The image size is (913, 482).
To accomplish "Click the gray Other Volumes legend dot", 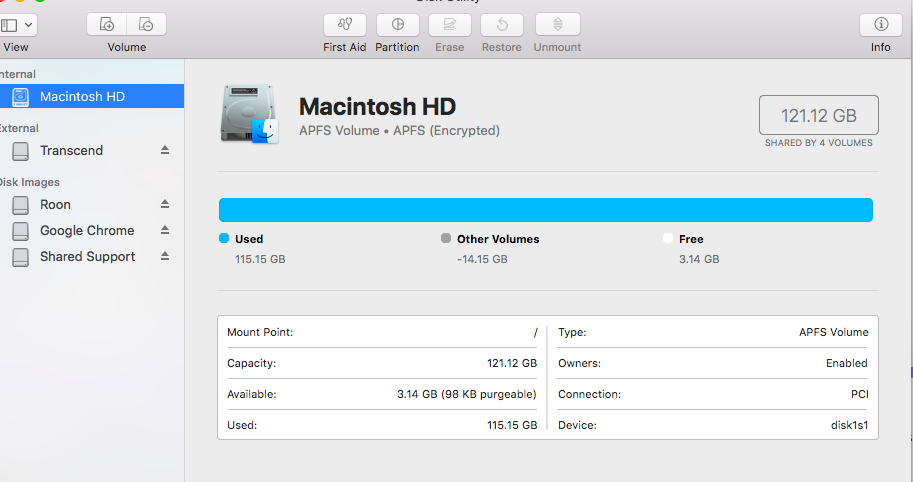I will pos(446,238).
